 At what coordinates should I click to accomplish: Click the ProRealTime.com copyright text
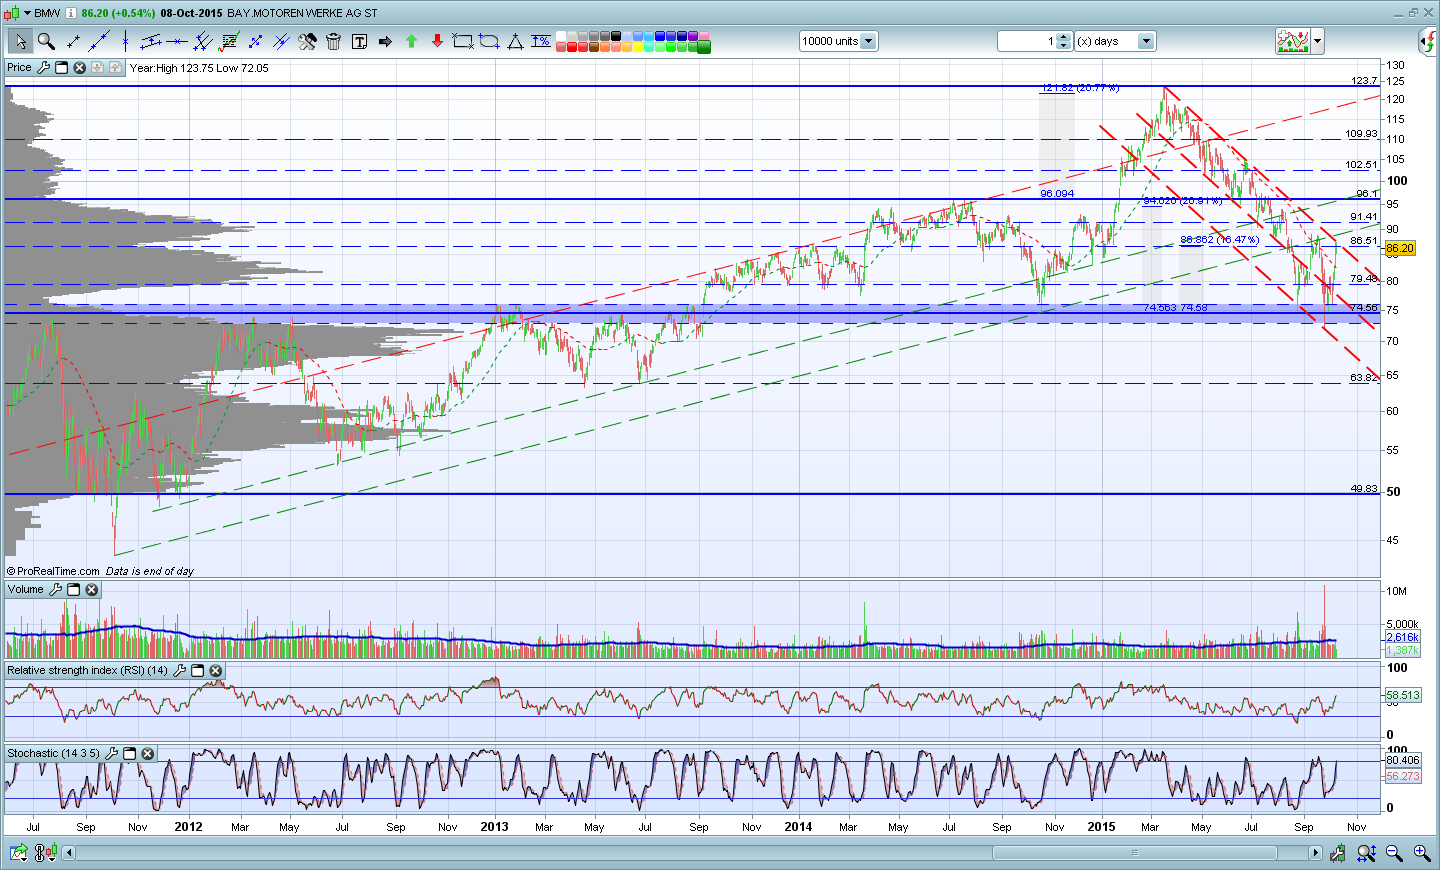(x=53, y=571)
